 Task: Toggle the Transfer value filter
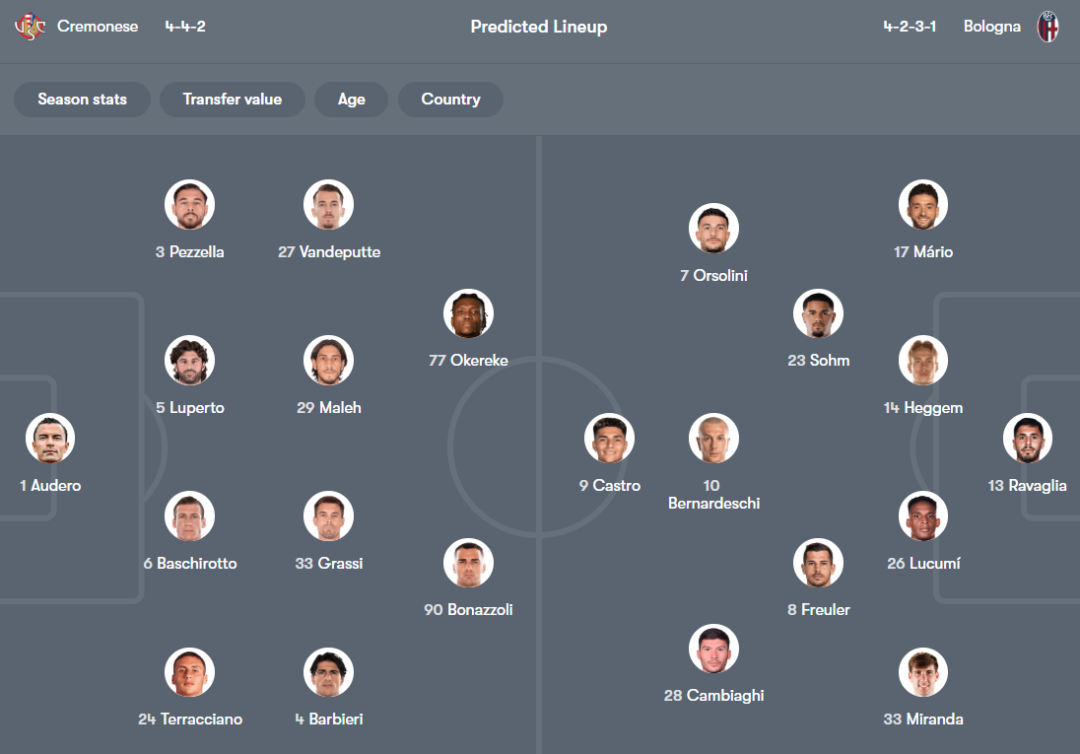(x=232, y=99)
